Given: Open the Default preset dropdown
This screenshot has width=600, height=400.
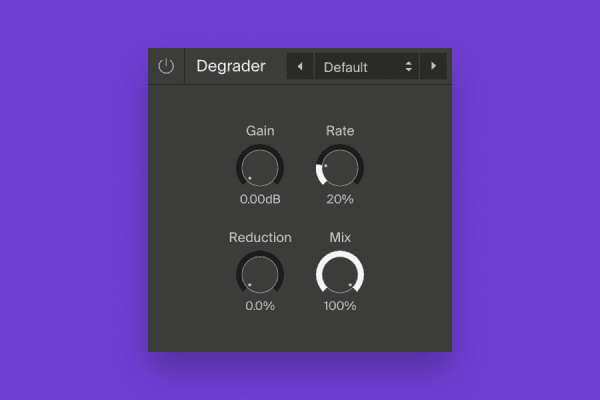Looking at the screenshot, I should (367, 66).
